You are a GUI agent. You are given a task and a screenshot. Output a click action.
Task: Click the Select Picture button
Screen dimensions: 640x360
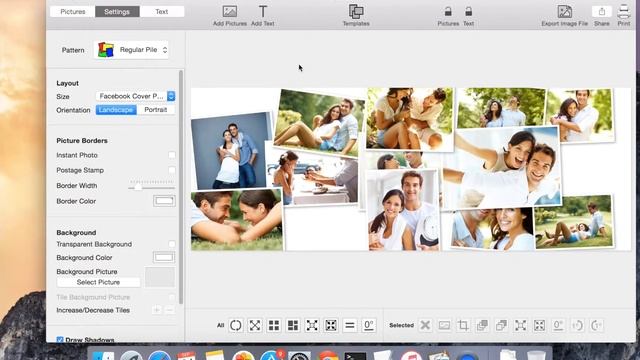tap(98, 282)
